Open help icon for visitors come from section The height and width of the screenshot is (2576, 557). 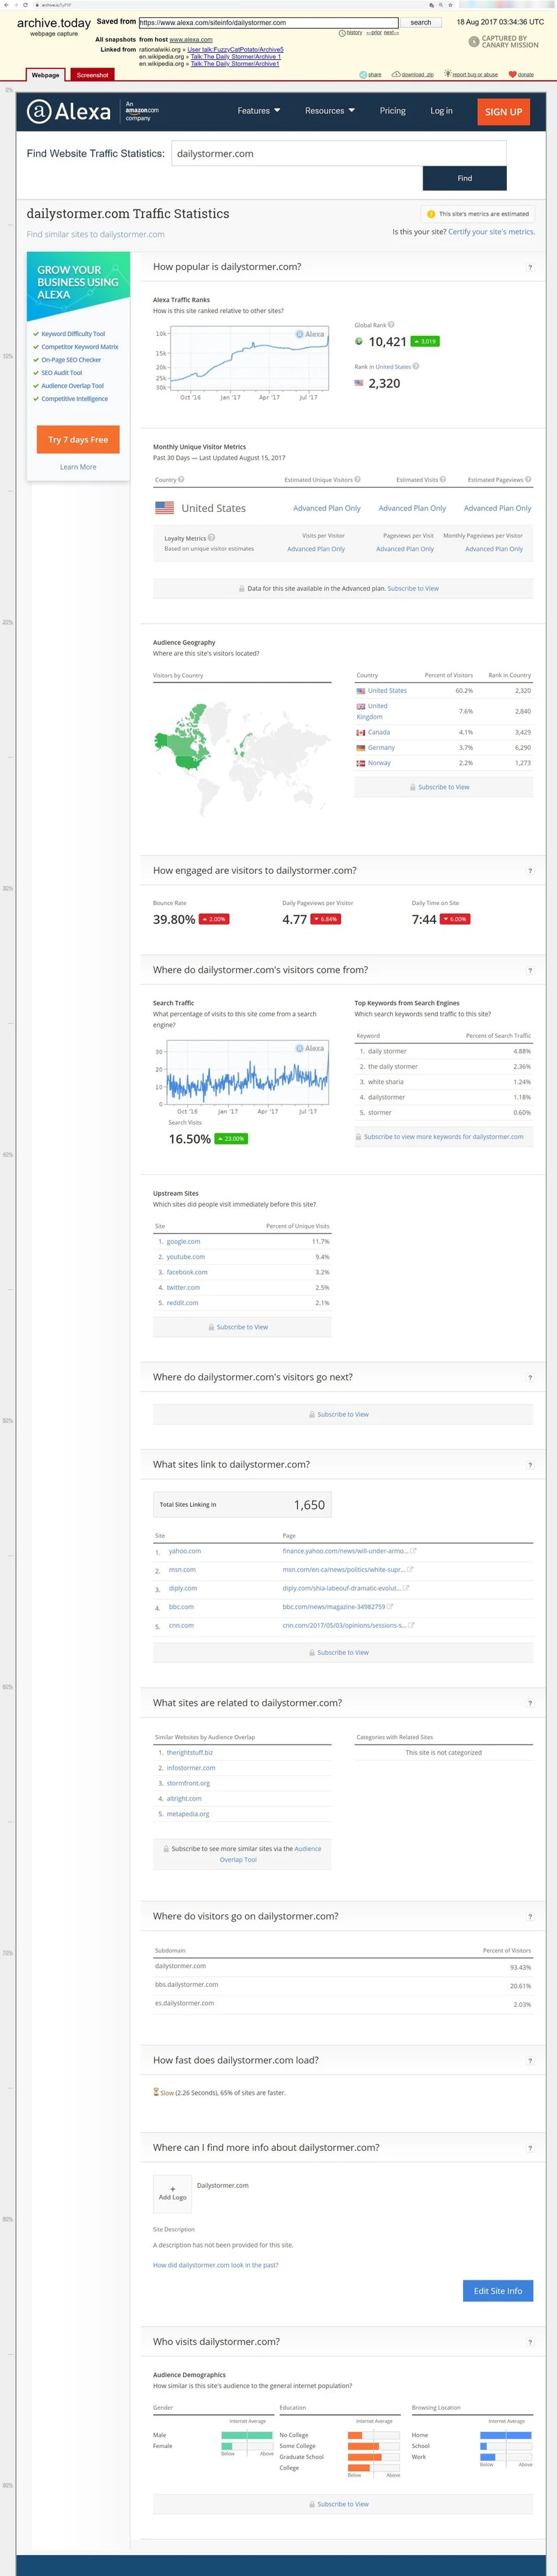(x=529, y=970)
